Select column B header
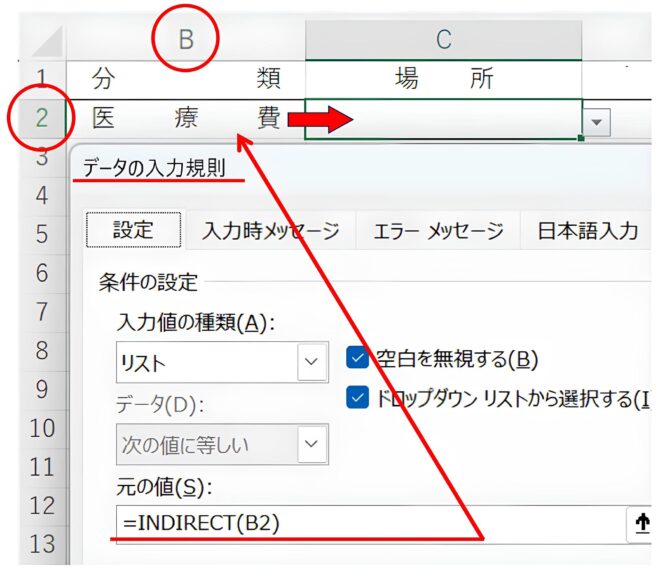The width and height of the screenshot is (660, 570). point(186,40)
